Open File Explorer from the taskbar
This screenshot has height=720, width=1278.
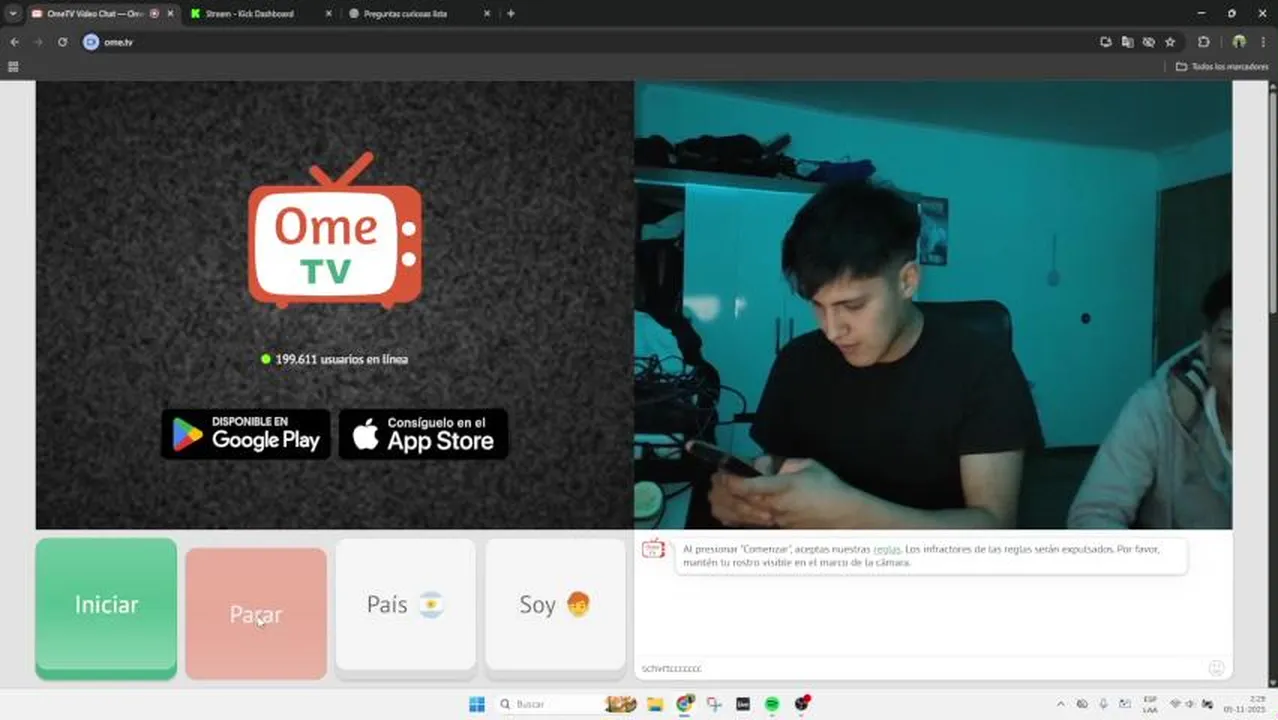pyautogui.click(x=655, y=704)
